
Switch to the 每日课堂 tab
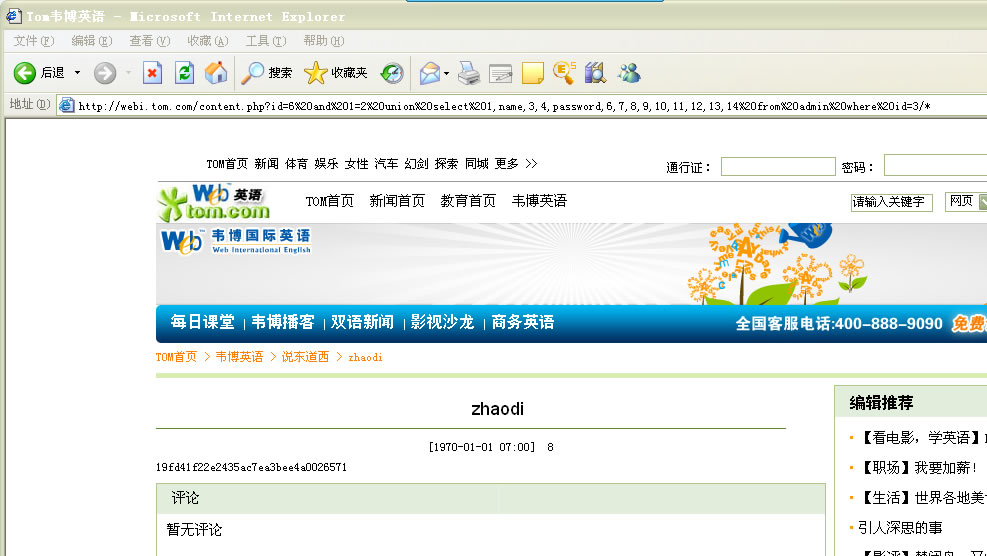(x=203, y=322)
